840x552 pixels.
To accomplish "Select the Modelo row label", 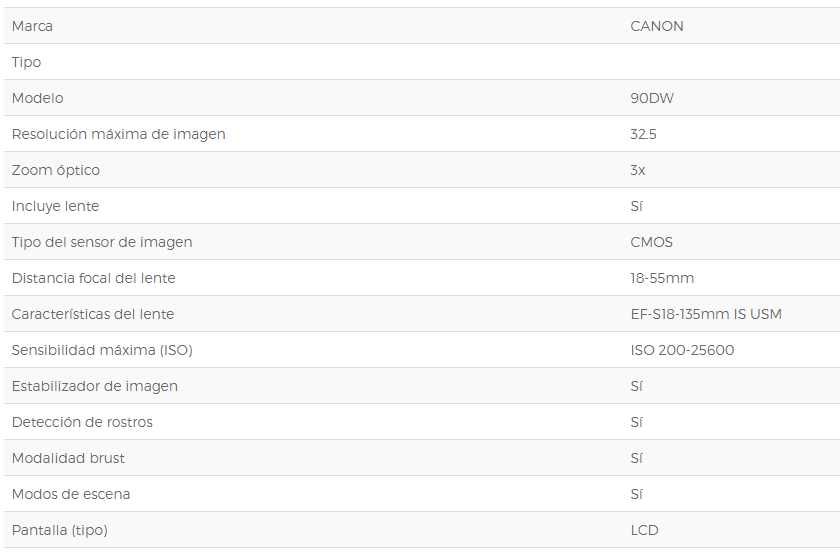I will tap(38, 98).
